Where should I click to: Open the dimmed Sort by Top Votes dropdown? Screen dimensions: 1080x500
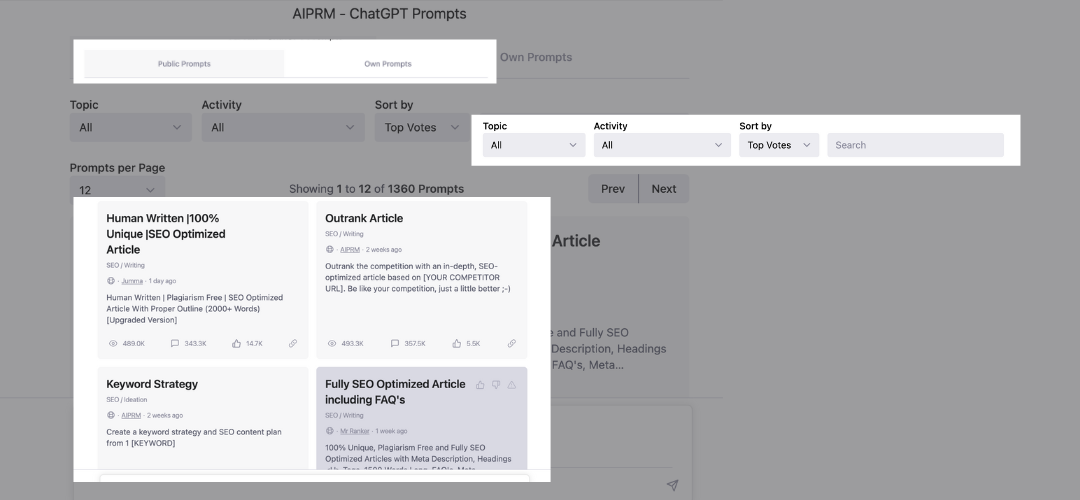pyautogui.click(x=422, y=127)
